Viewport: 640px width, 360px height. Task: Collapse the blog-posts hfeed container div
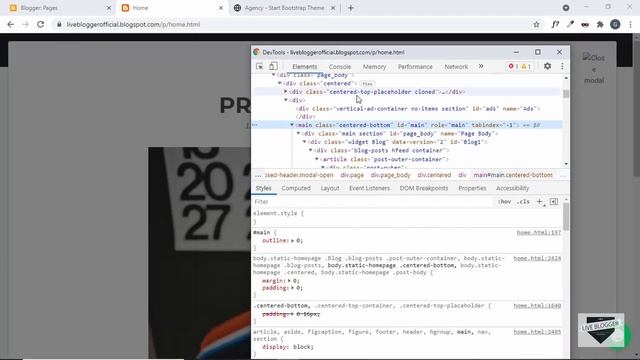point(311,150)
